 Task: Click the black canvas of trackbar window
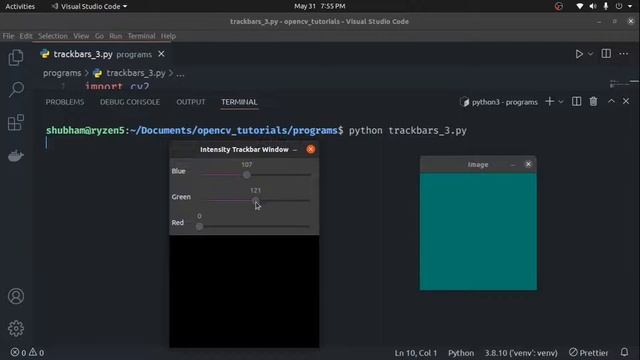244,291
